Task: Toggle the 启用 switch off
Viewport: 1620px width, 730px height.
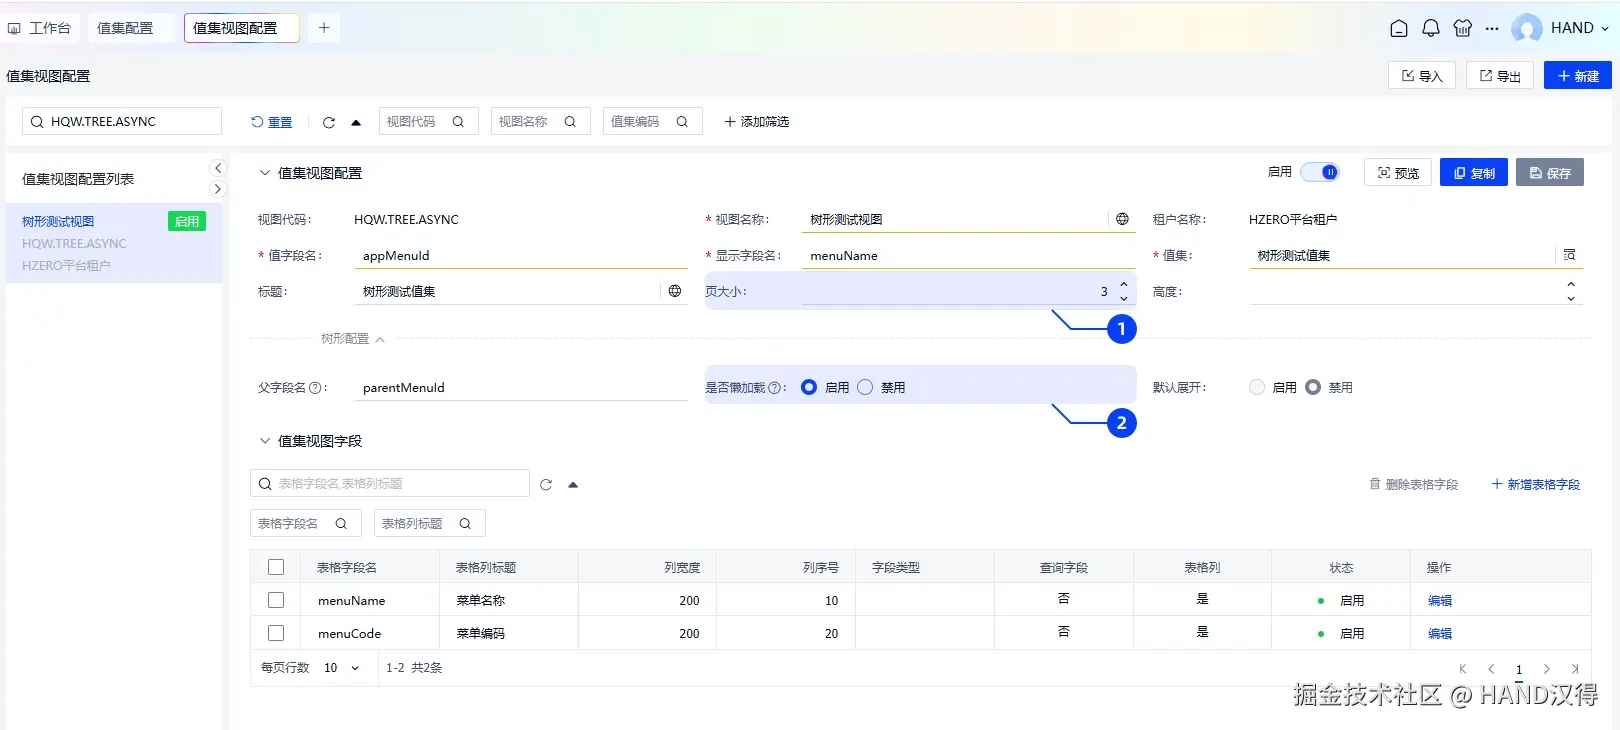Action: (x=1320, y=172)
